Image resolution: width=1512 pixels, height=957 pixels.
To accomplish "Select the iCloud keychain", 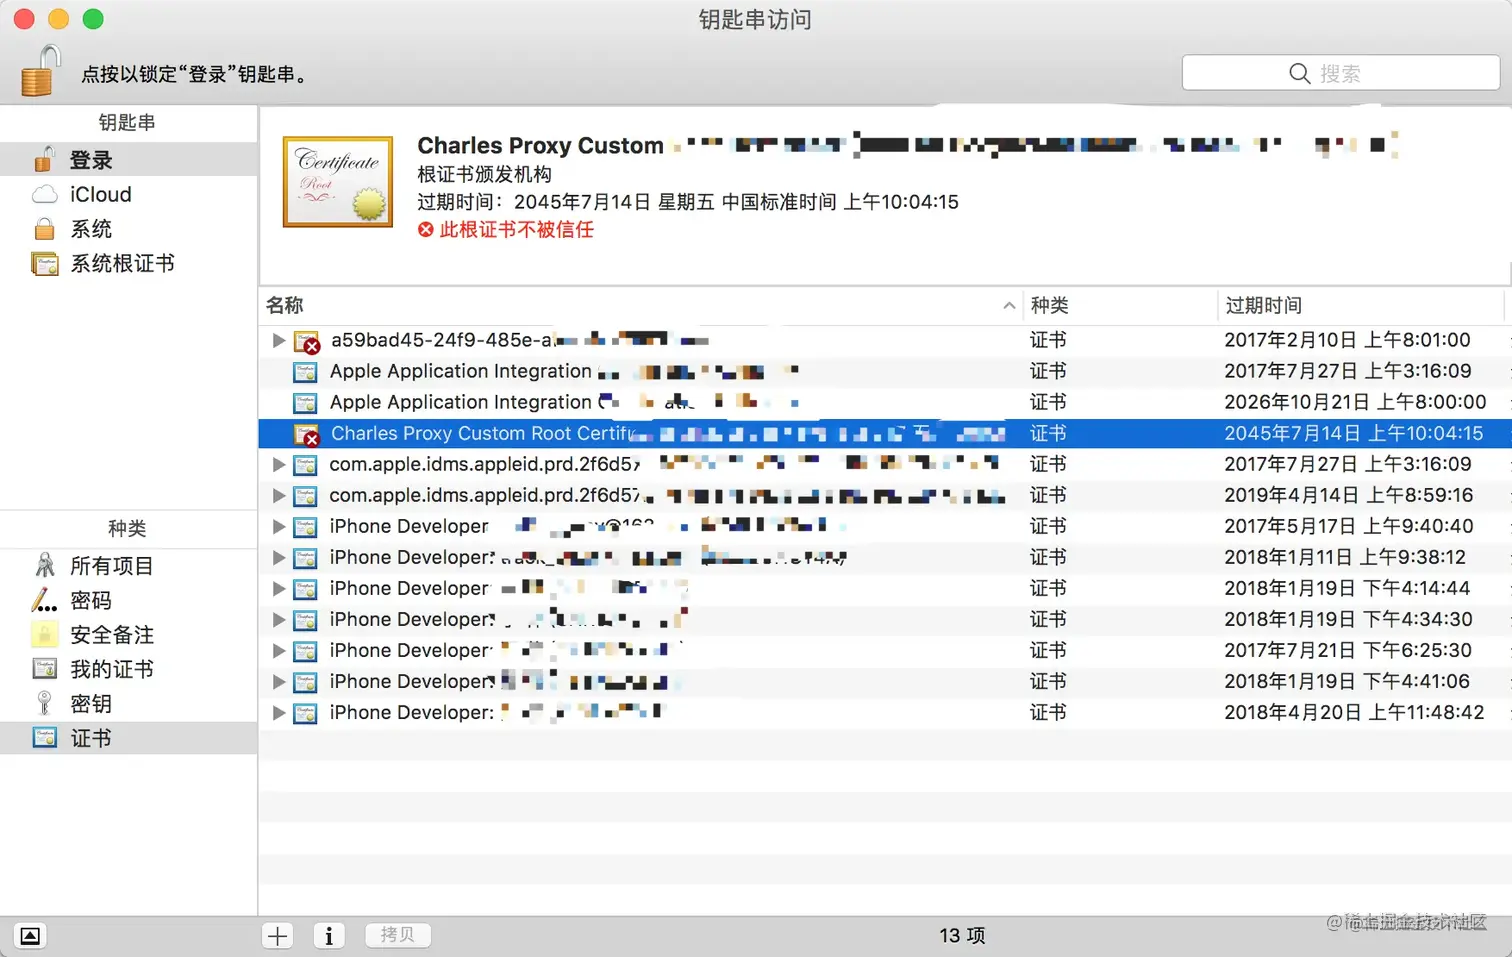I will click(x=128, y=194).
